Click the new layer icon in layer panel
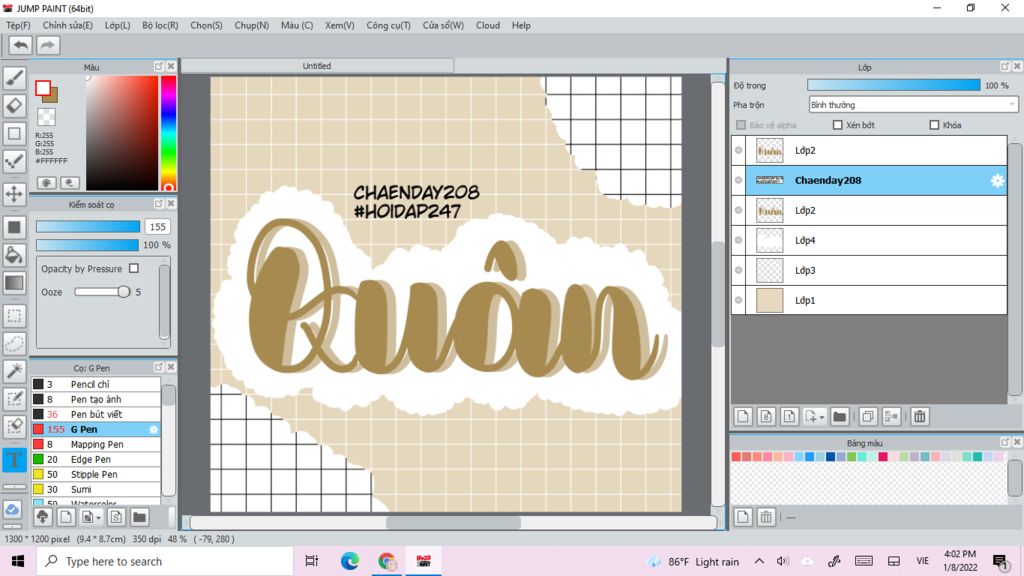The image size is (1024, 576). [743, 416]
